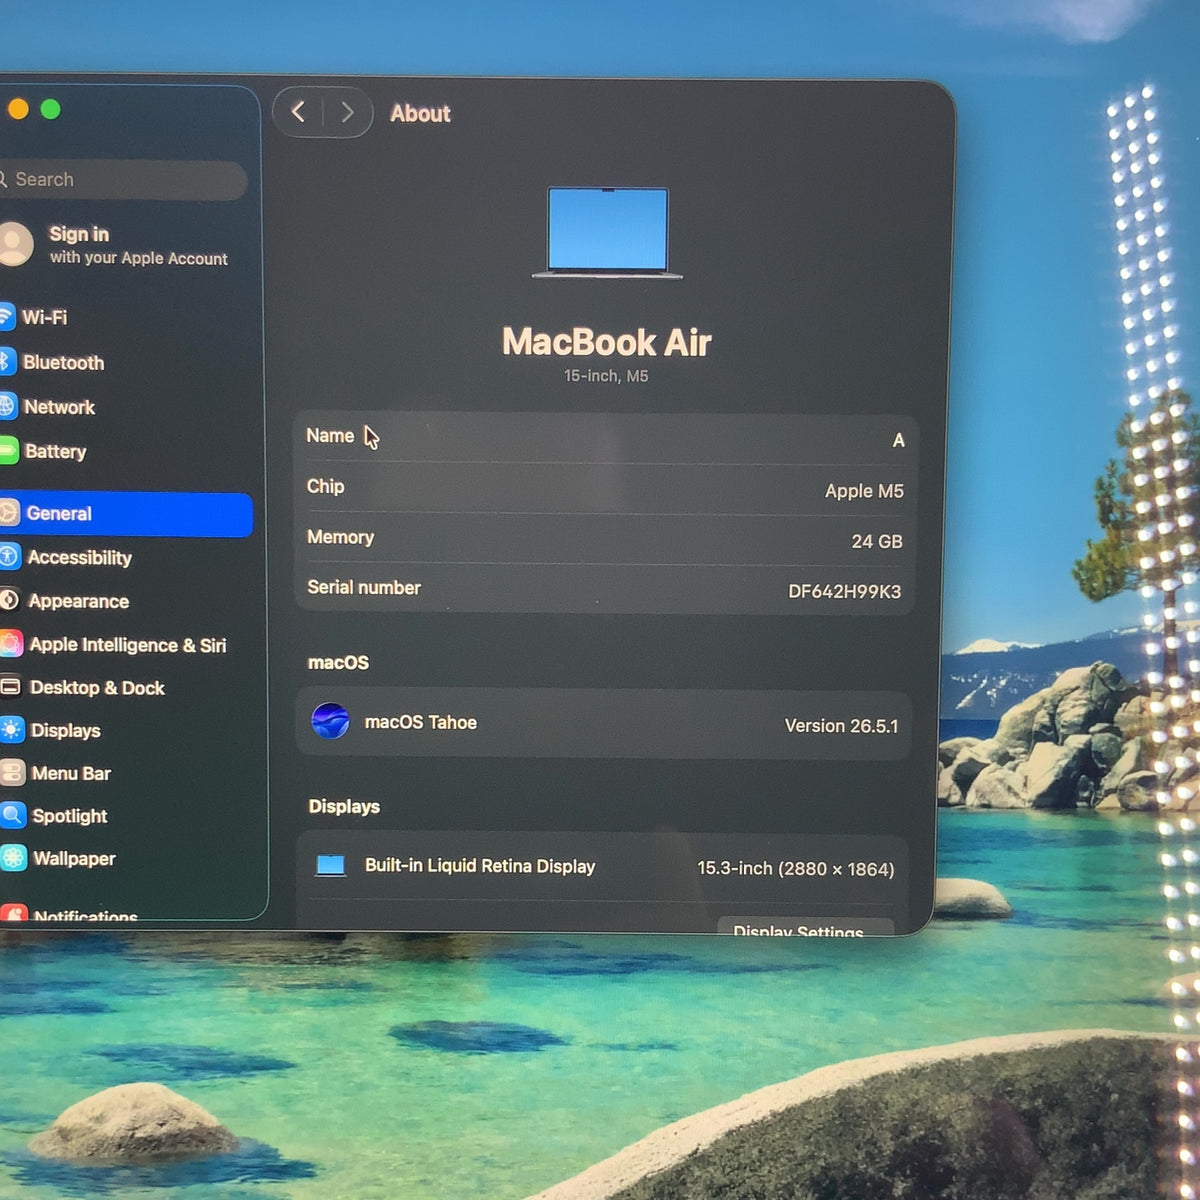Image resolution: width=1200 pixels, height=1200 pixels.
Task: Click the Search field in sidebar
Action: pos(122,180)
